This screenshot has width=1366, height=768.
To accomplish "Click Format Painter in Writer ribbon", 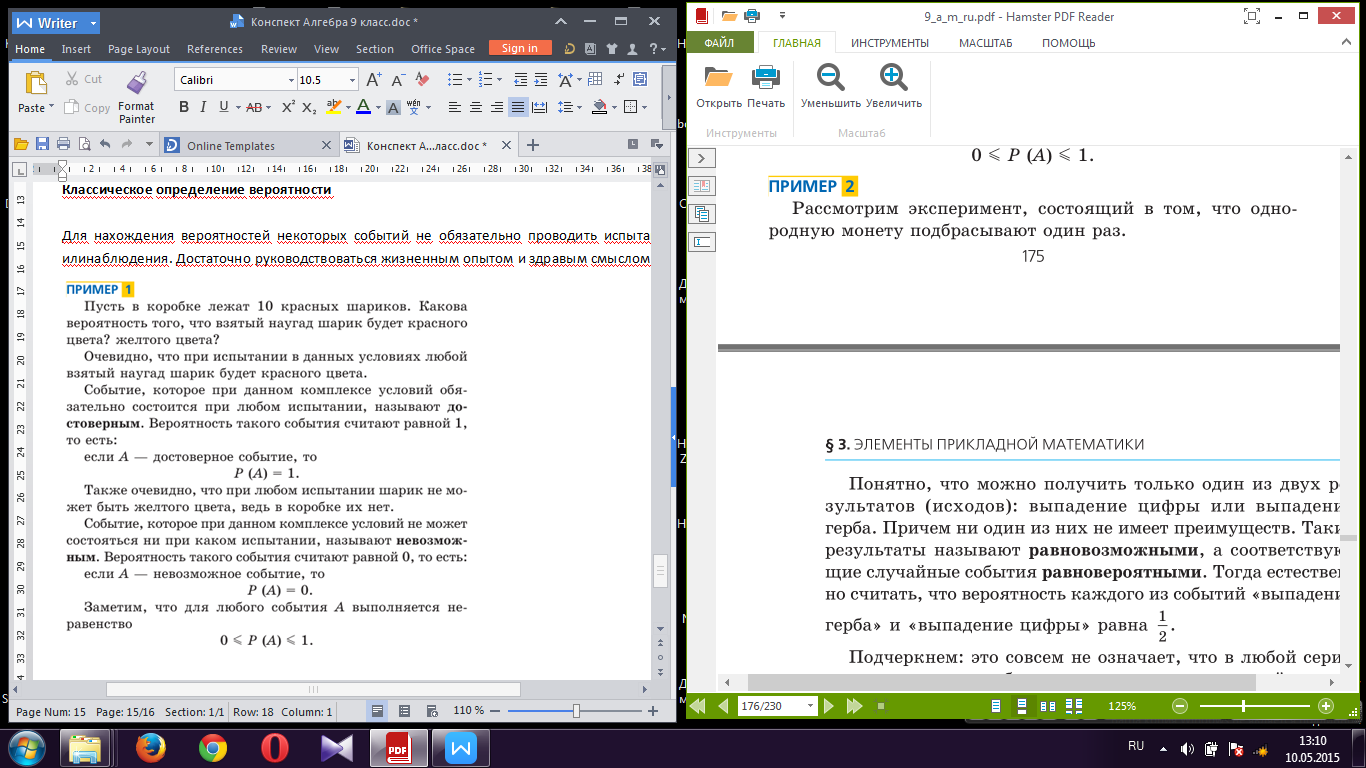I will tap(136, 97).
